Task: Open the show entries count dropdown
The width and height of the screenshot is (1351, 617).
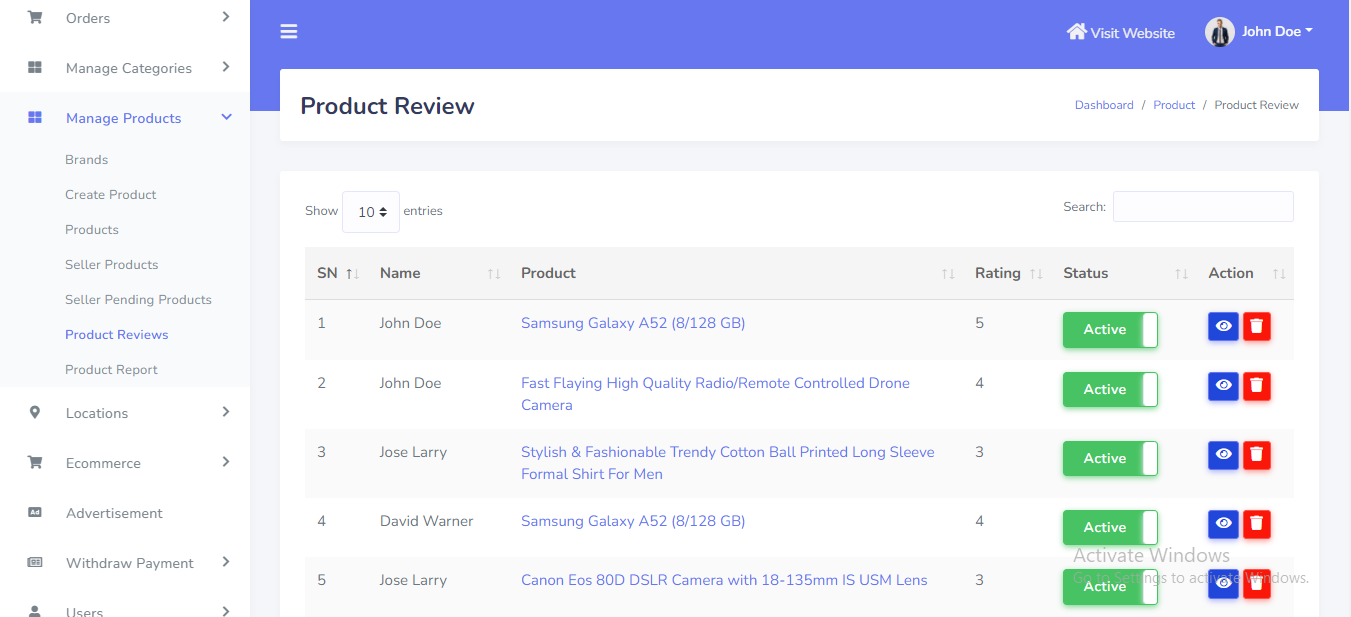Action: point(371,212)
